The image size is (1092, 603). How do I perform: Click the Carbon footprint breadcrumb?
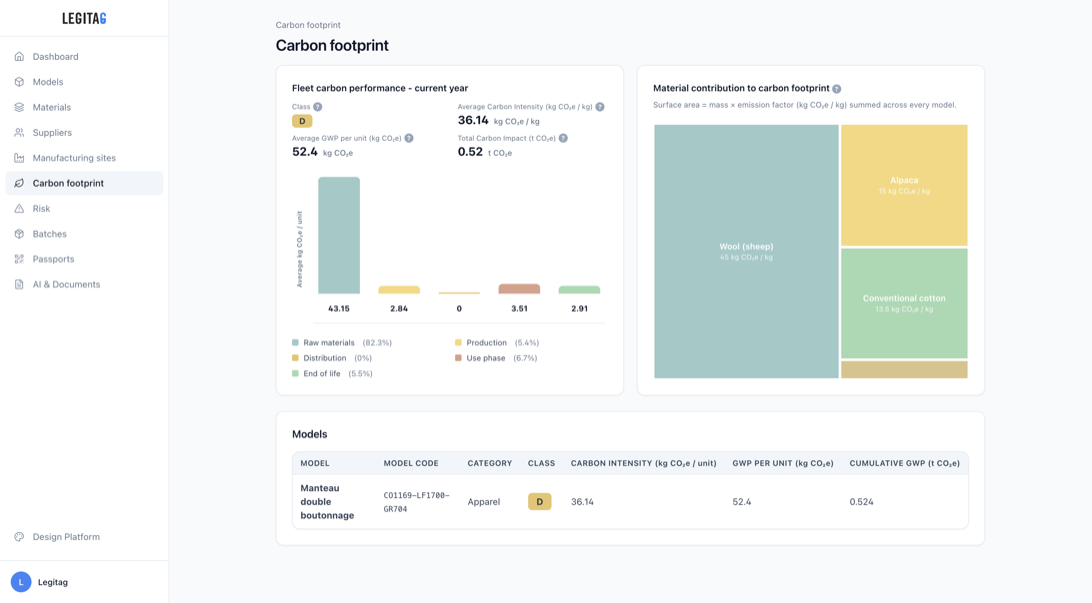click(308, 25)
